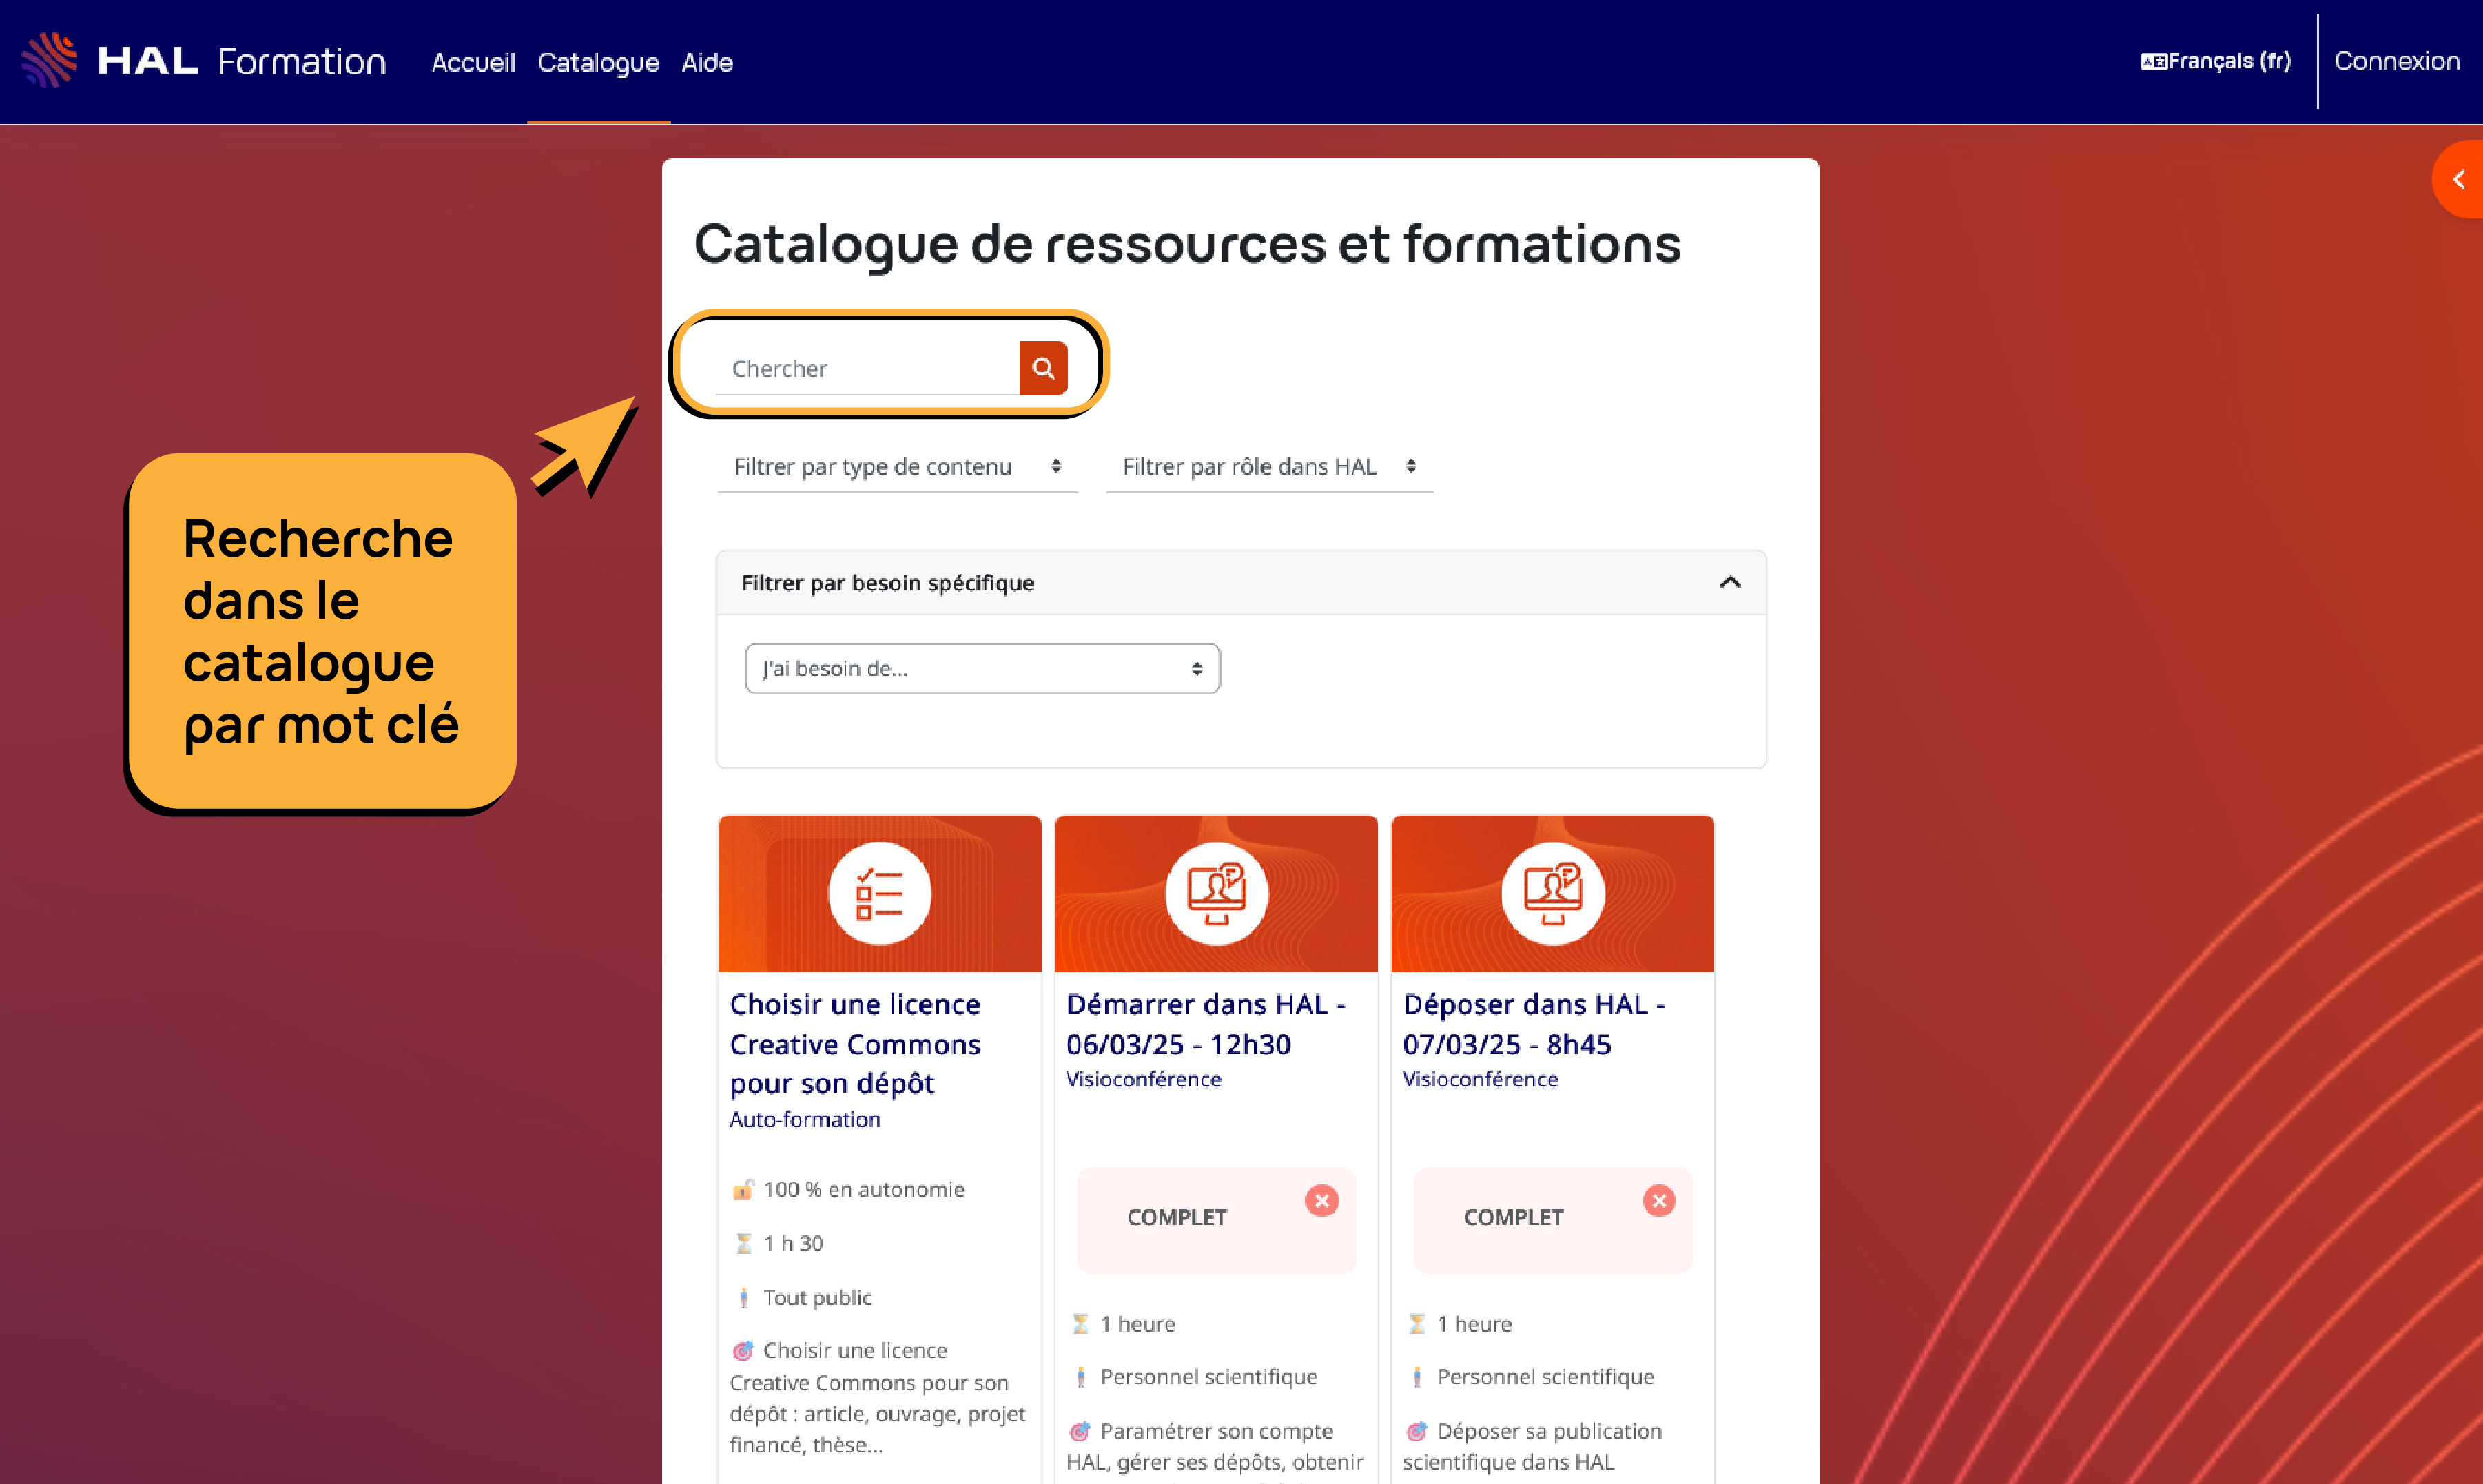
Task: Collapse Filtrer par besoin spécifique panel
Action: 1730,582
